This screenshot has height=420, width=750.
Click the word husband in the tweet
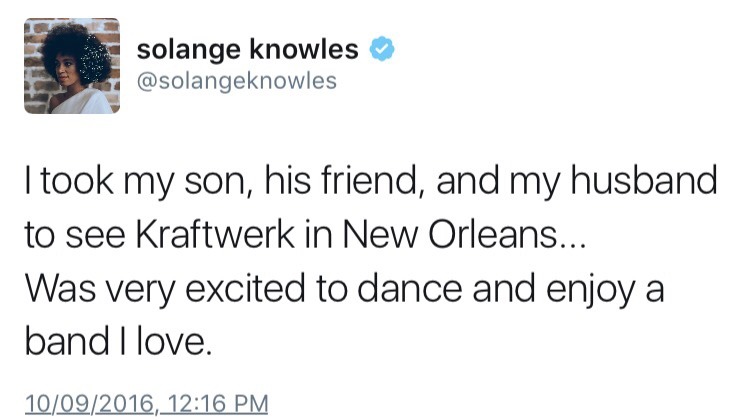(644, 180)
